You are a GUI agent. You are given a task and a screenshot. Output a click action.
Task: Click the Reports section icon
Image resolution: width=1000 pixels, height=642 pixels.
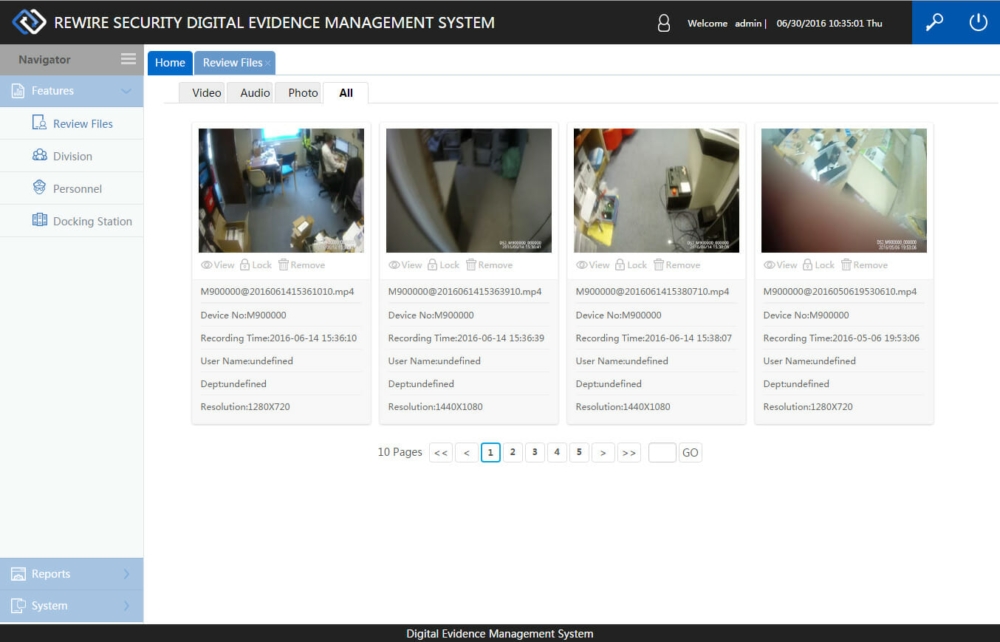(18, 574)
